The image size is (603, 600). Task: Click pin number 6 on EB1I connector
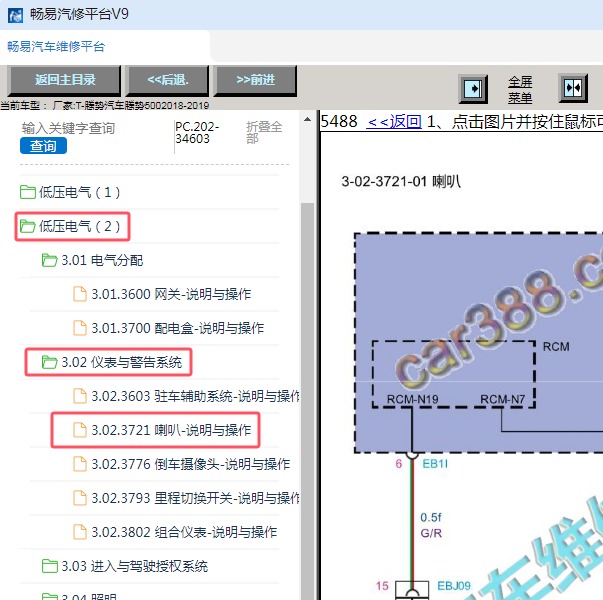pos(399,464)
